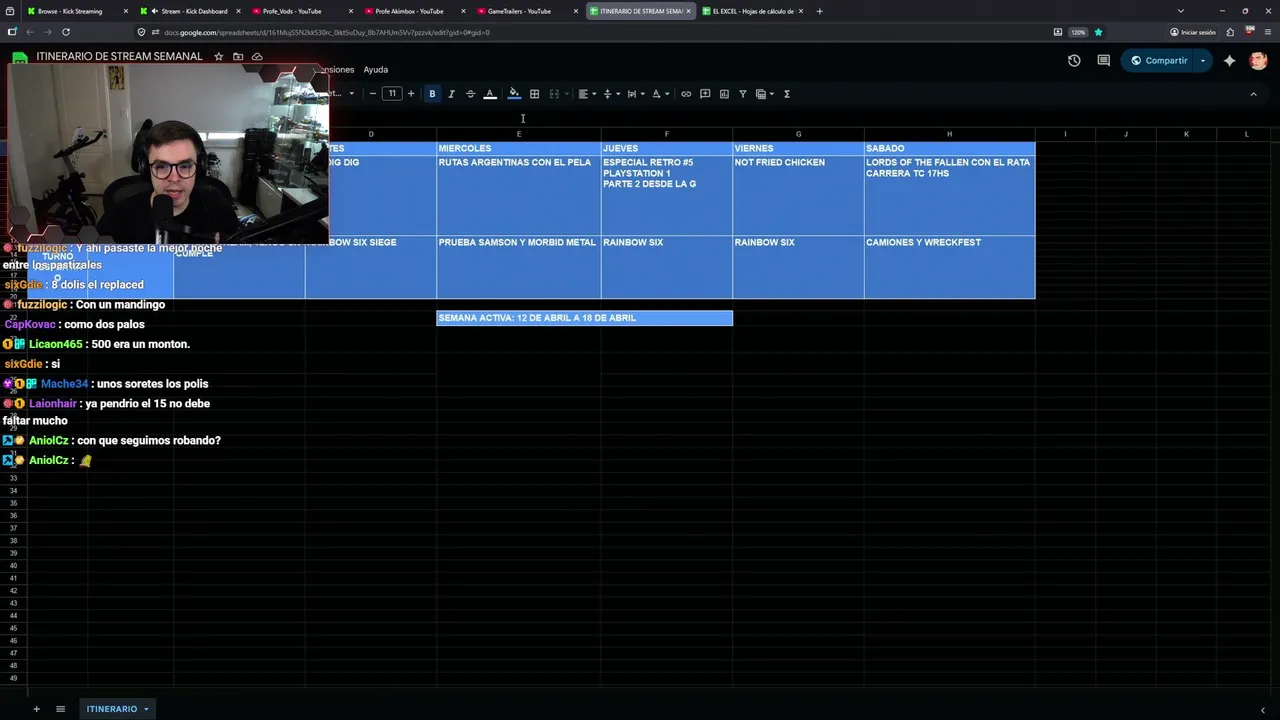Open the browser hamburger menu
The width and height of the screenshot is (1280, 720).
coord(1266,32)
